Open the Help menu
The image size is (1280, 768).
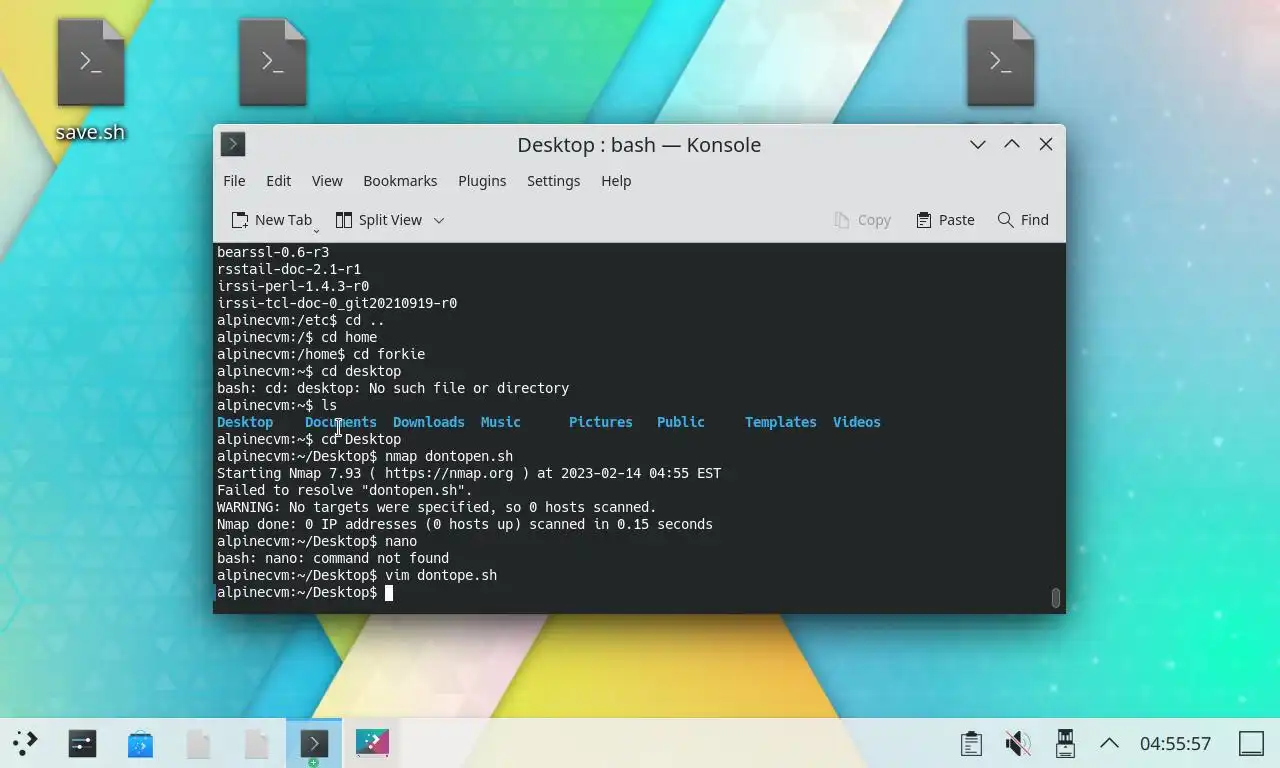(x=616, y=181)
